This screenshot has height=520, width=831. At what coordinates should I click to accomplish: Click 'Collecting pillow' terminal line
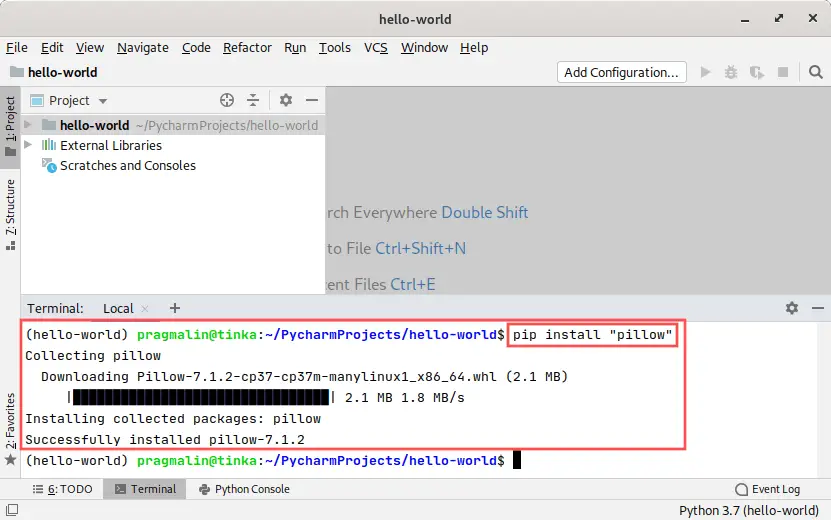tap(93, 356)
